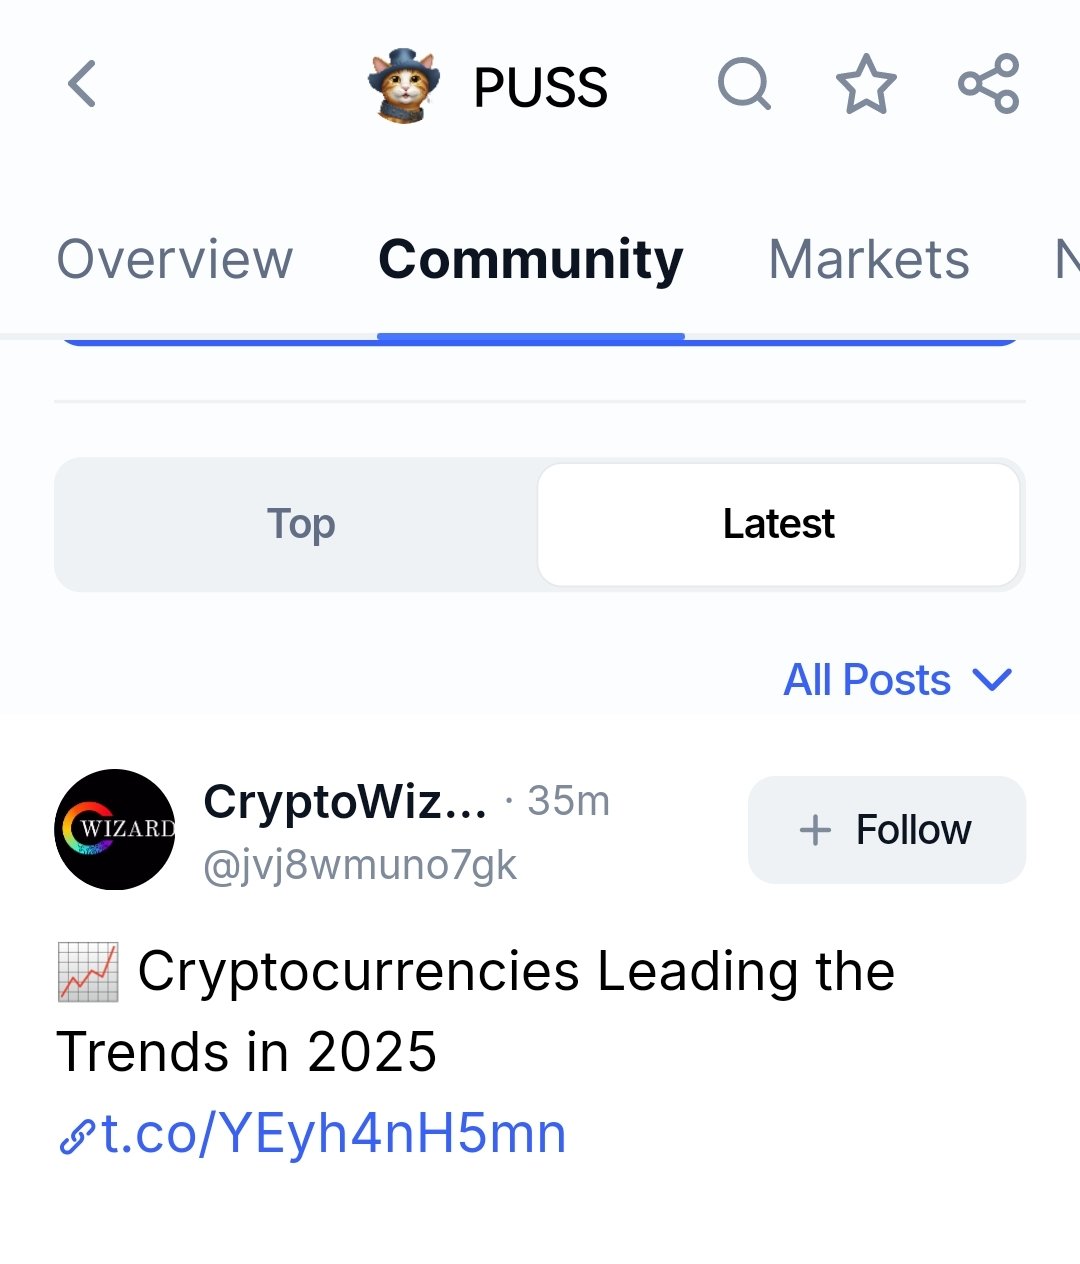Image resolution: width=1080 pixels, height=1264 pixels.
Task: Tap the @jvj8wmuno7gk handle
Action: tap(360, 865)
